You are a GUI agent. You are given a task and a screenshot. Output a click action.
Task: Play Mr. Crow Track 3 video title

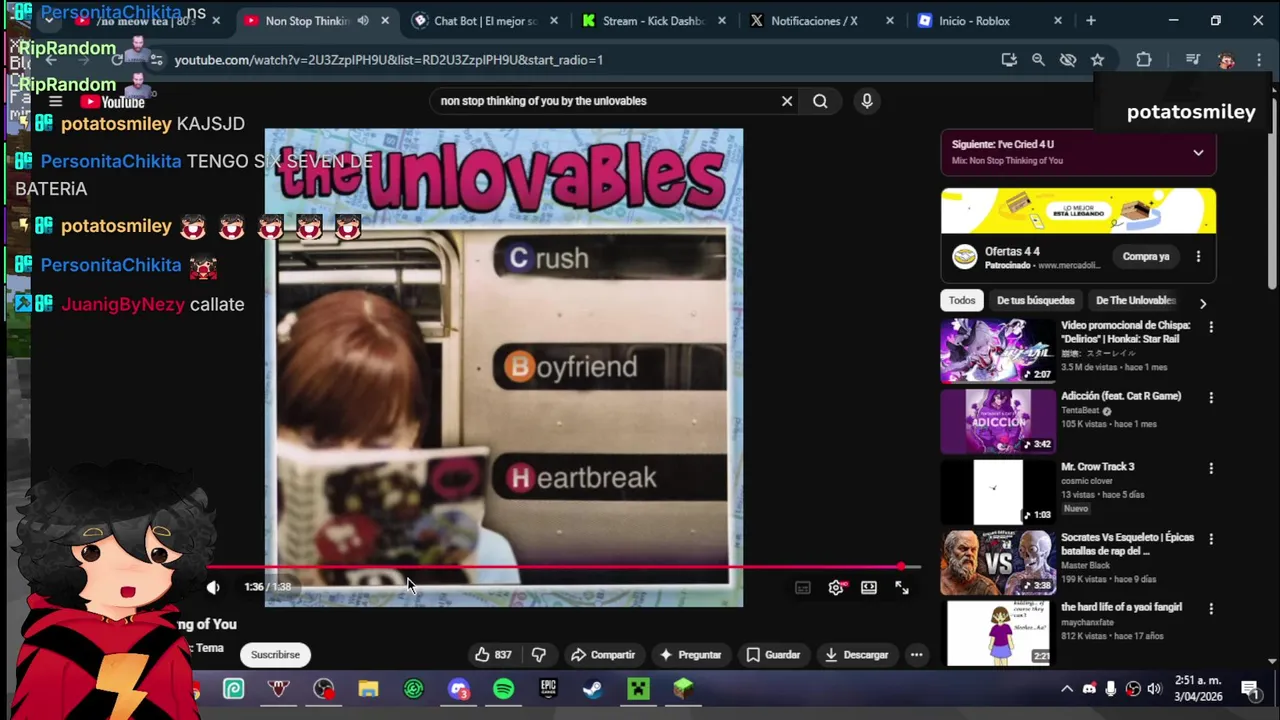[x=1097, y=467]
